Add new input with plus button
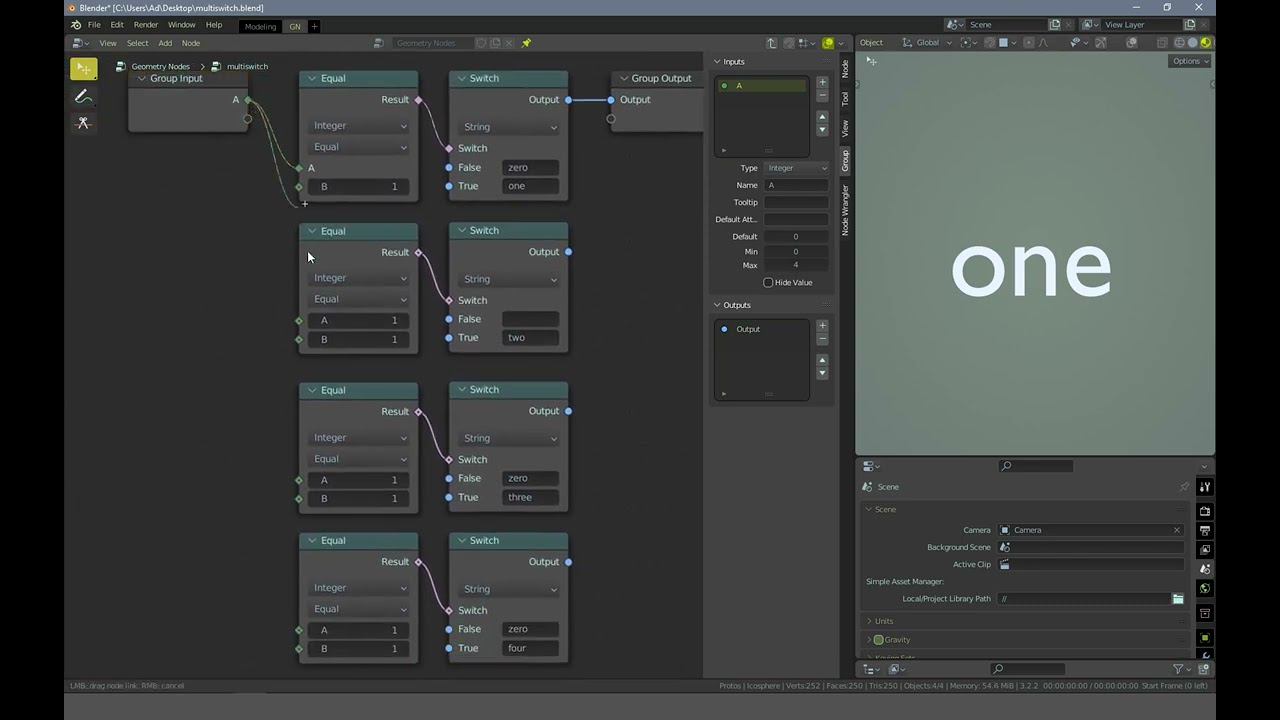The image size is (1280, 720). click(x=822, y=83)
